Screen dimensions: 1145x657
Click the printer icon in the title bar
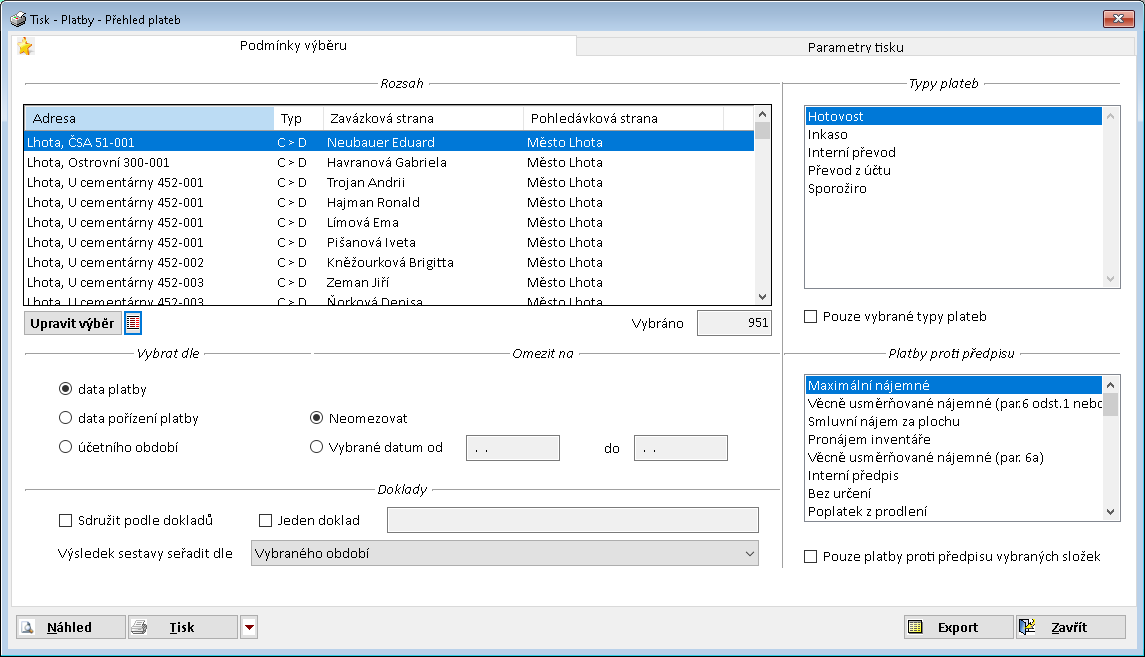click(16, 19)
